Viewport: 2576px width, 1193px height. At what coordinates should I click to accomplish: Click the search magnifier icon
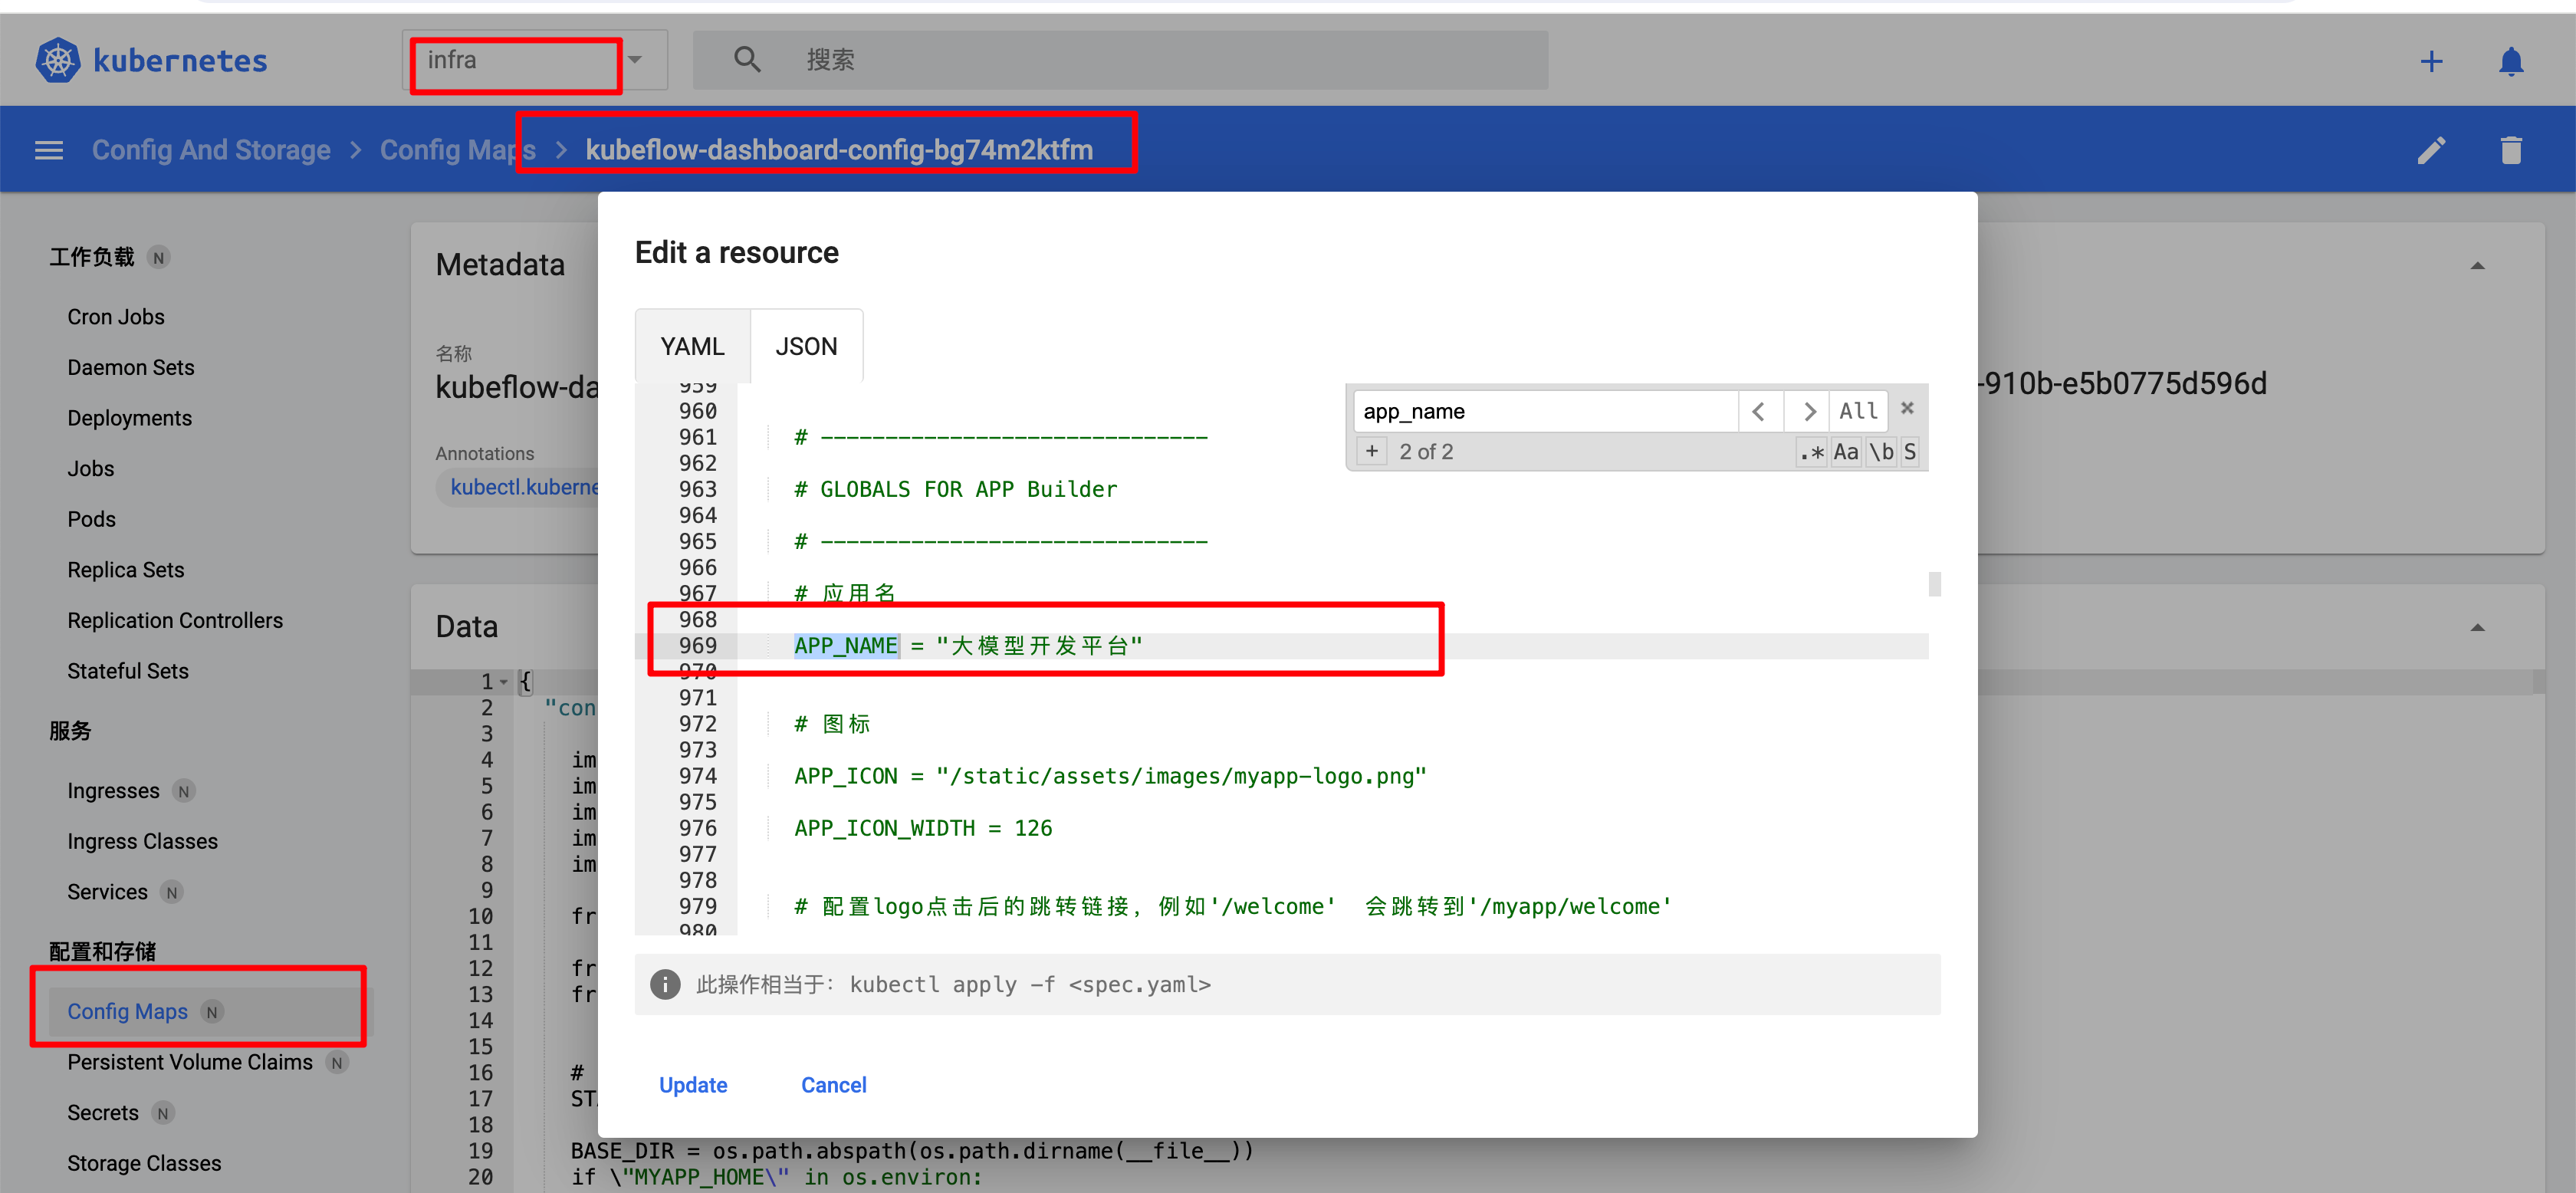(x=747, y=59)
